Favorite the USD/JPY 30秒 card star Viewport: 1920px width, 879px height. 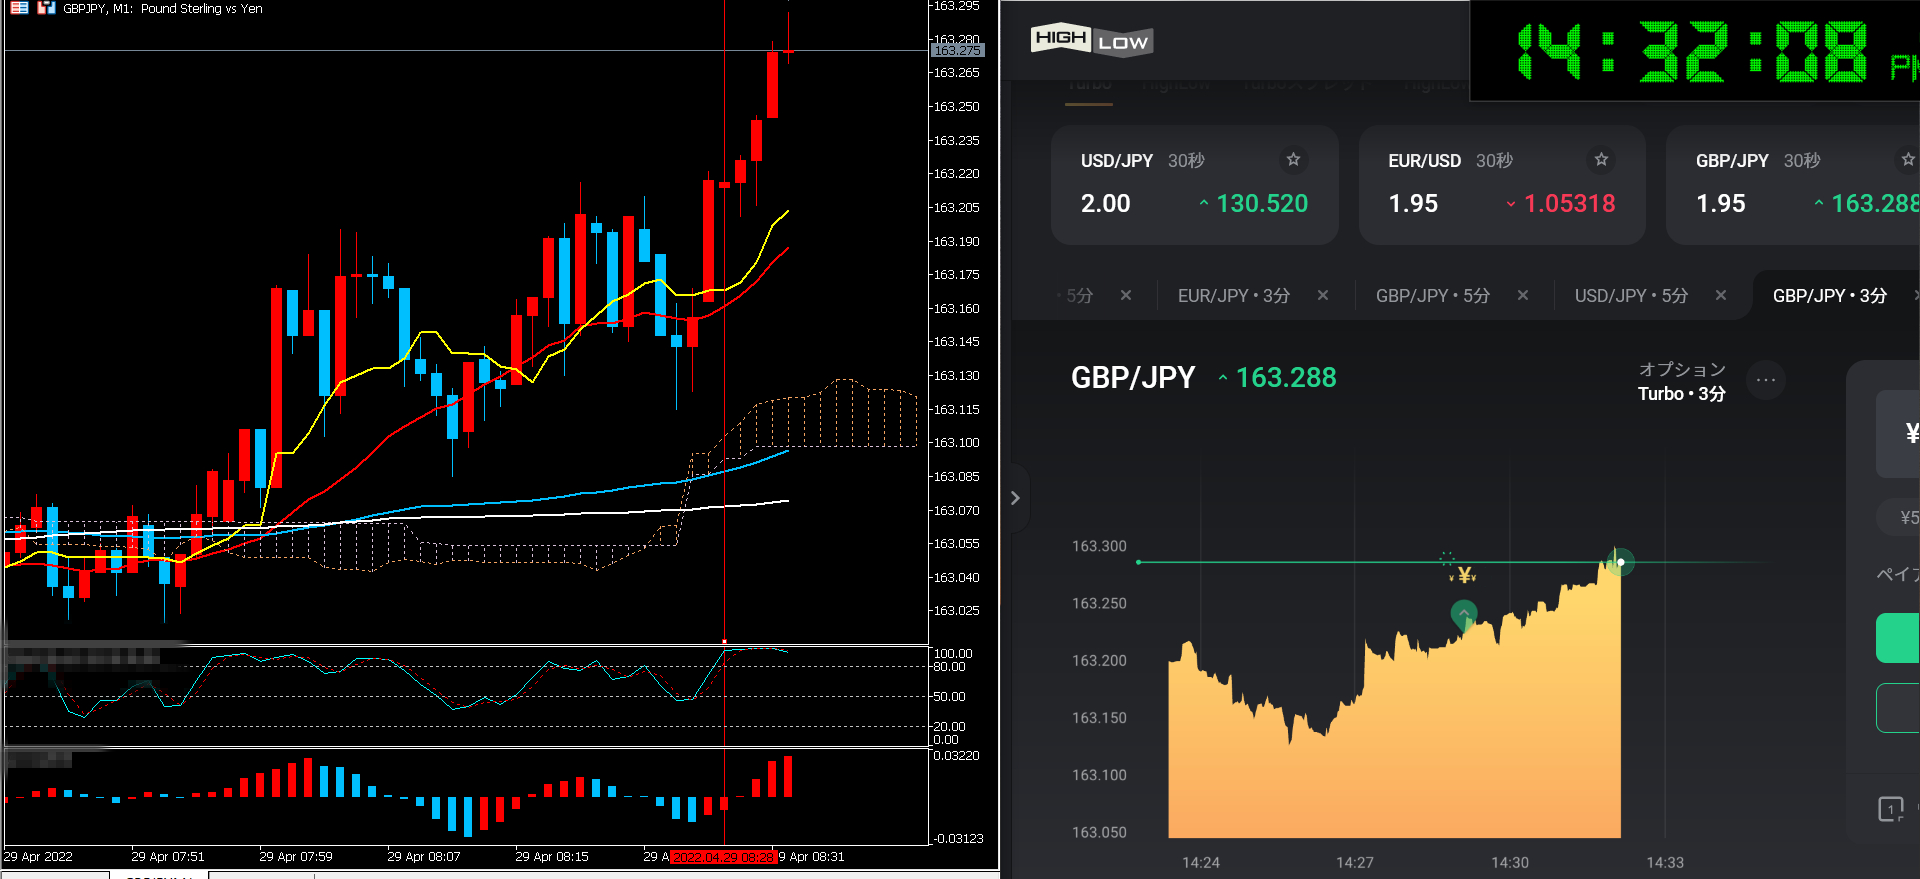click(1293, 160)
